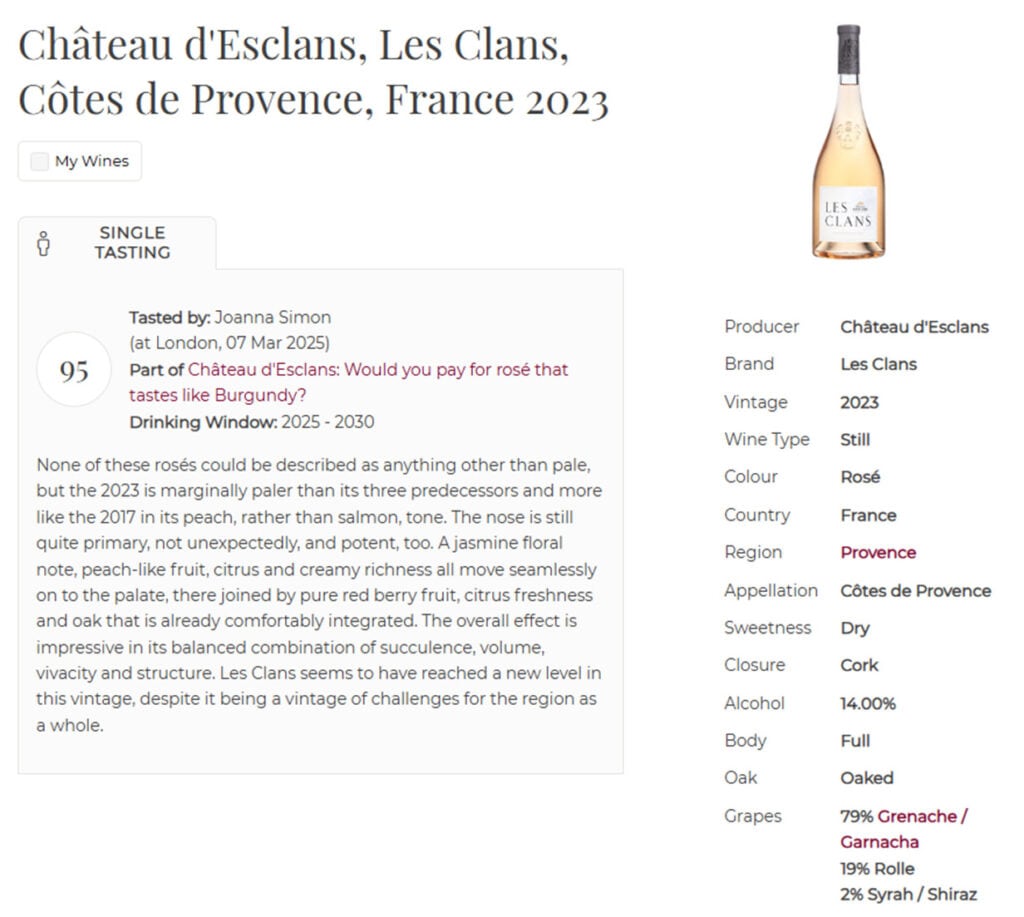
Task: Open the Château d'Esclans Burgundy article link
Action: coord(378,382)
